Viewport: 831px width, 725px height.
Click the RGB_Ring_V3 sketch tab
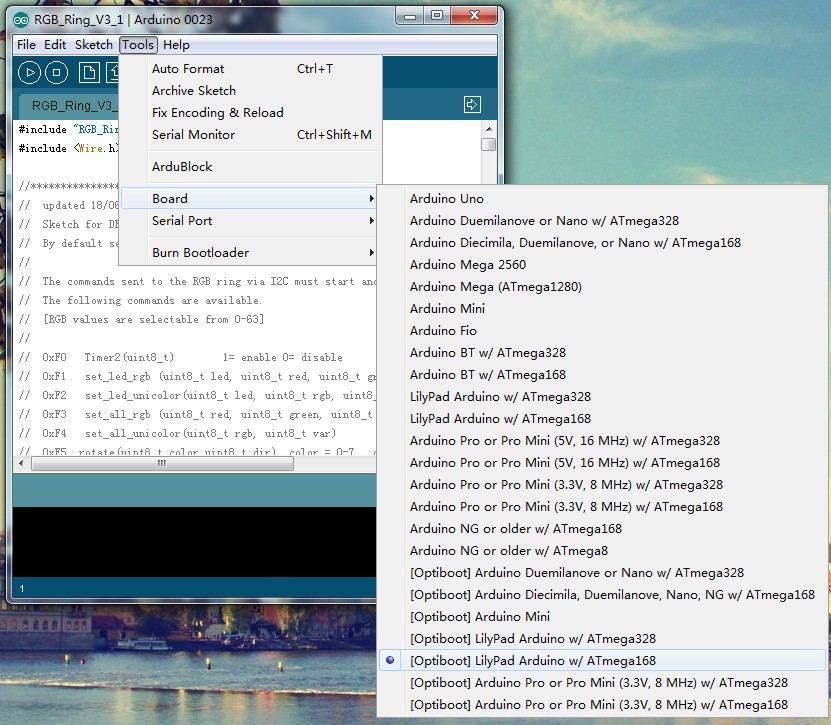coord(69,106)
